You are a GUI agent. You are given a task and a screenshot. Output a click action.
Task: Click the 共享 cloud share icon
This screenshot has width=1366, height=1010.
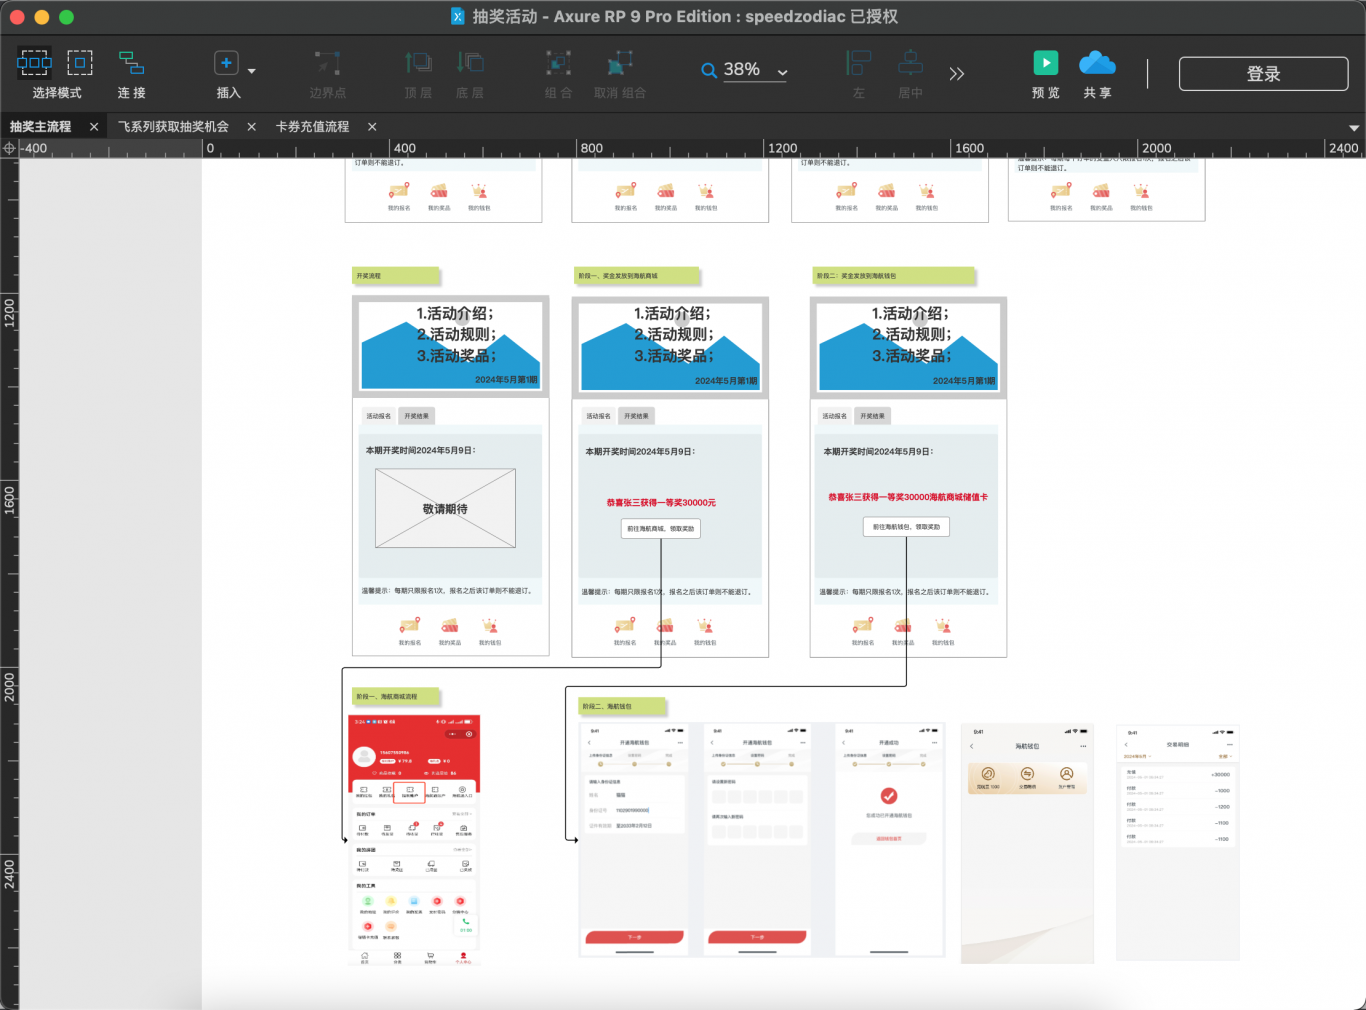(x=1097, y=63)
